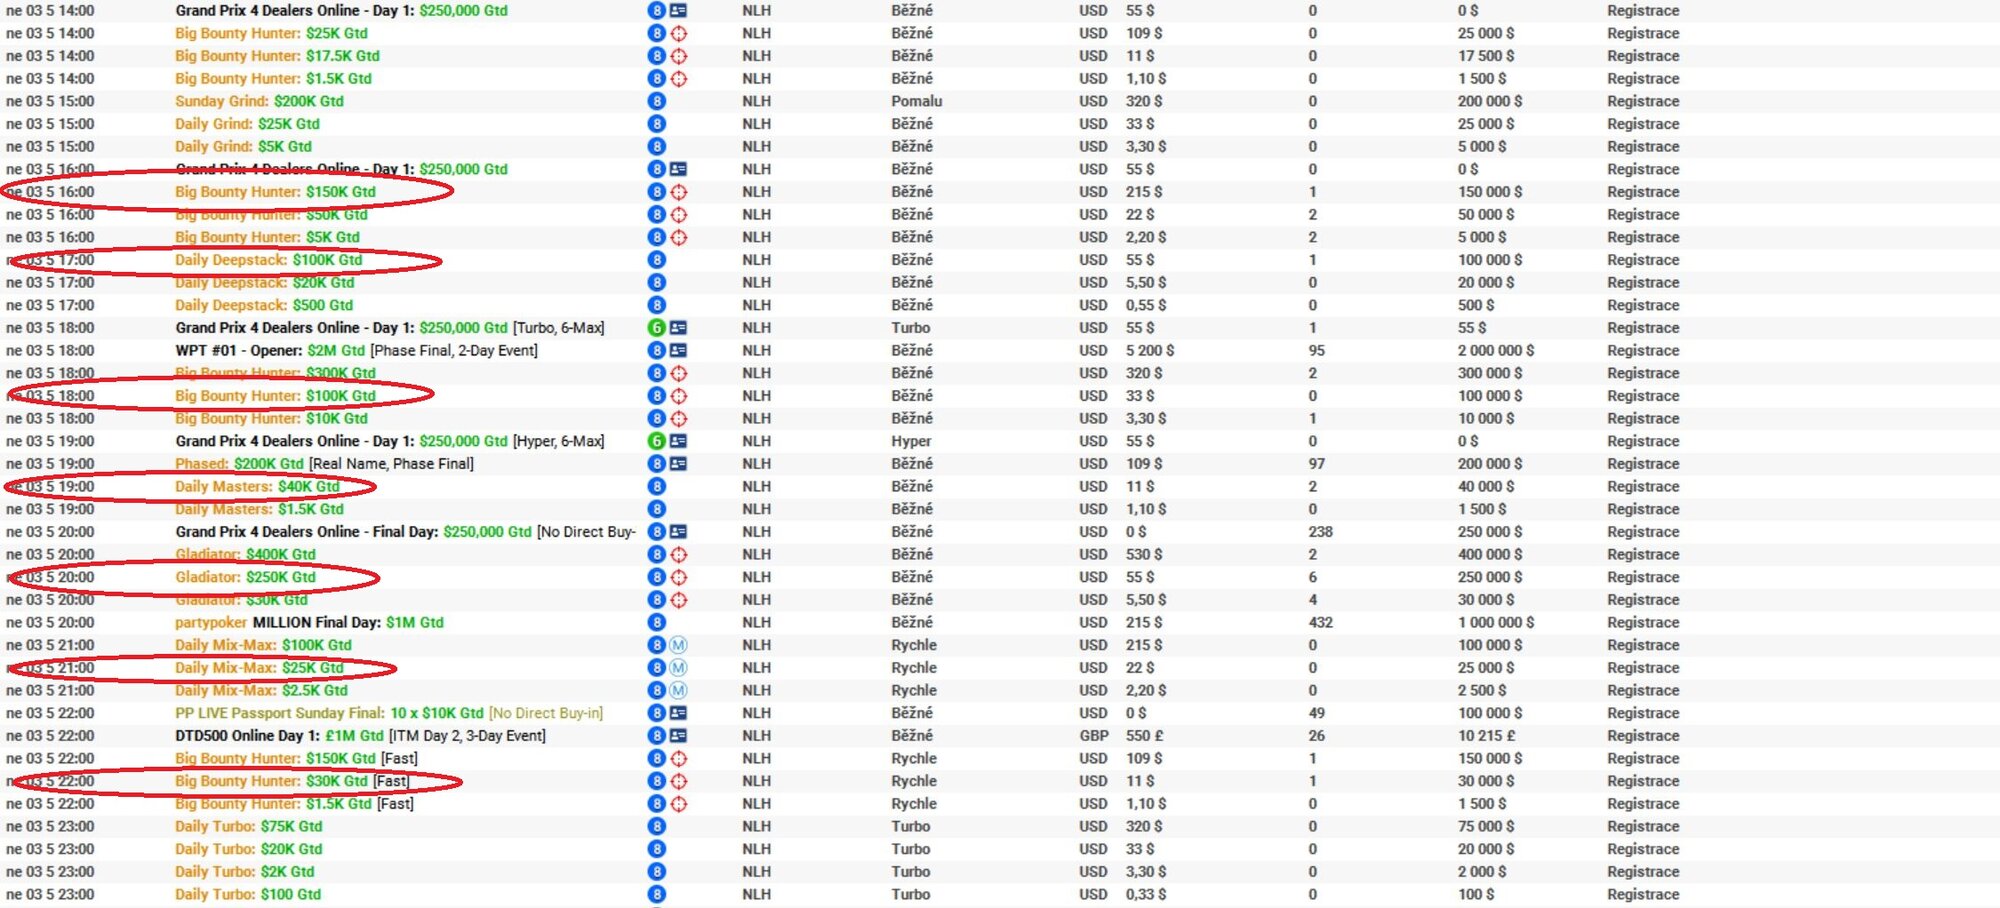Image resolution: width=2000 pixels, height=908 pixels.
Task: Click 8-max icon in Daily Deepstack $100K Gtd row
Action: click(657, 260)
